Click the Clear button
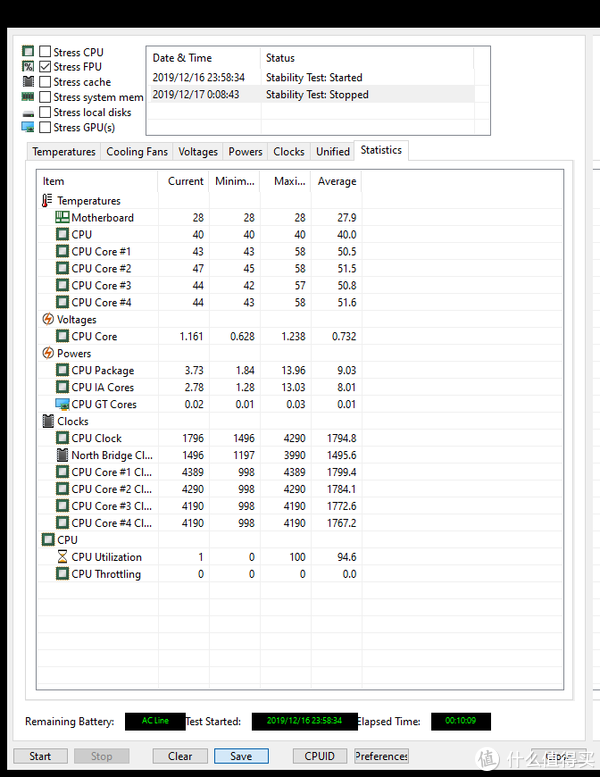The image size is (600, 777). coord(180,756)
